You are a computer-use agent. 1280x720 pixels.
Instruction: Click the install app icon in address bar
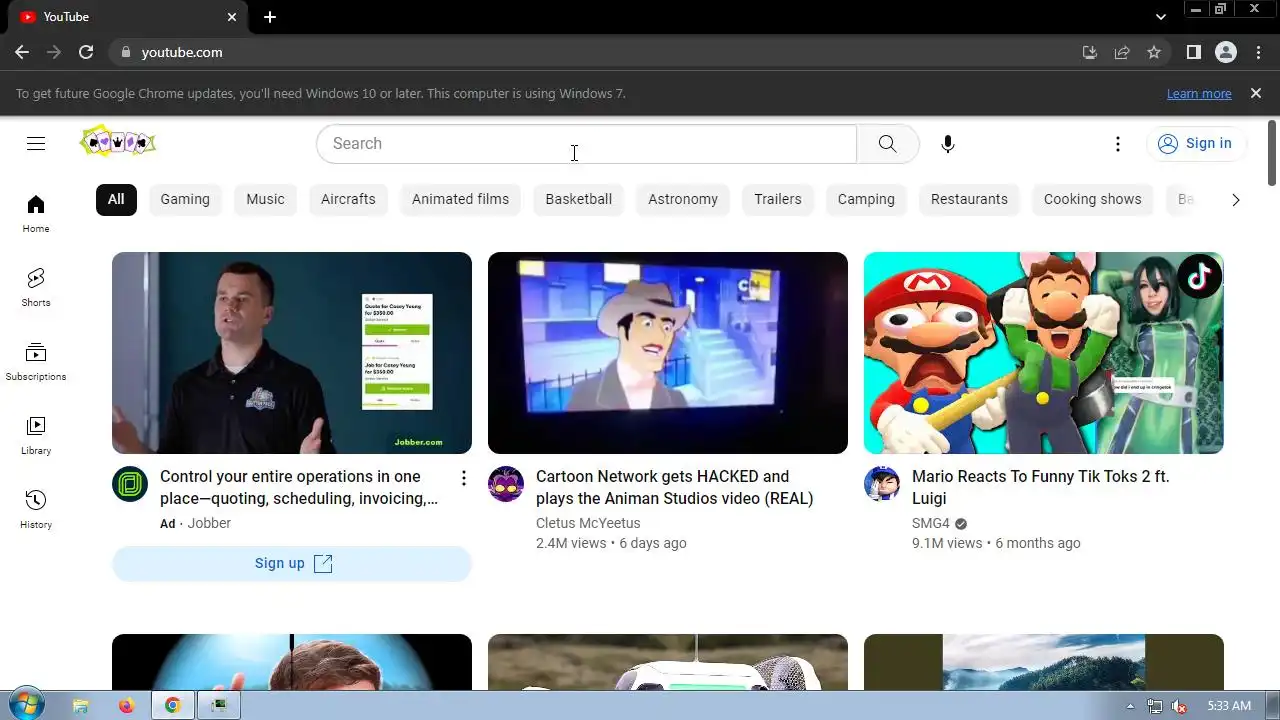1090,52
